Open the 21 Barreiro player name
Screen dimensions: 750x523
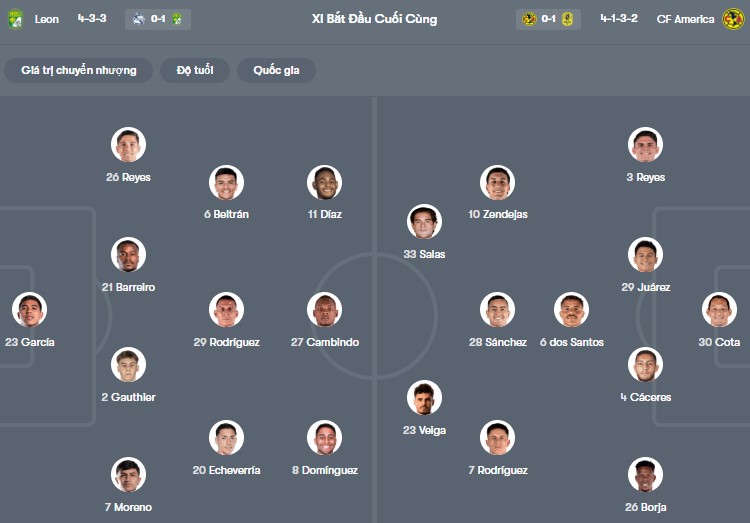tap(128, 287)
